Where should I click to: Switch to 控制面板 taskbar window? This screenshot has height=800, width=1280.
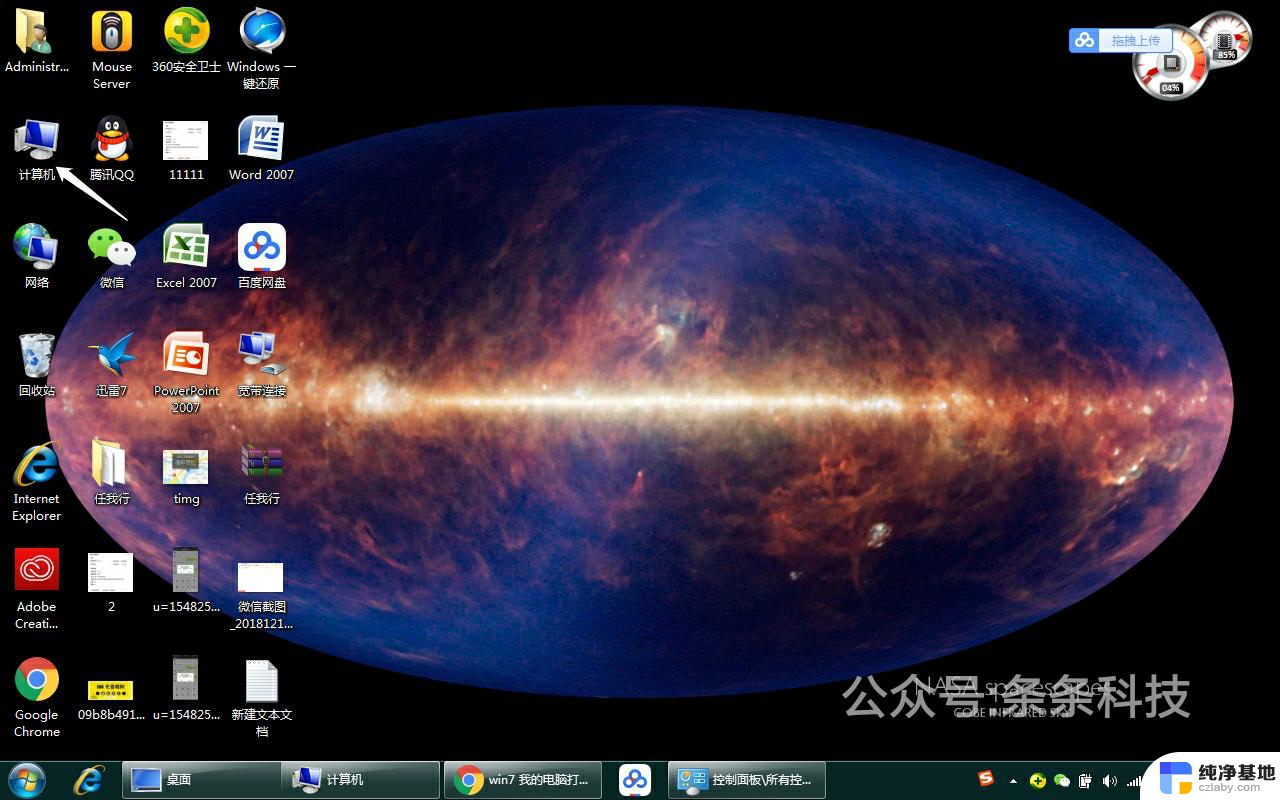[747, 779]
